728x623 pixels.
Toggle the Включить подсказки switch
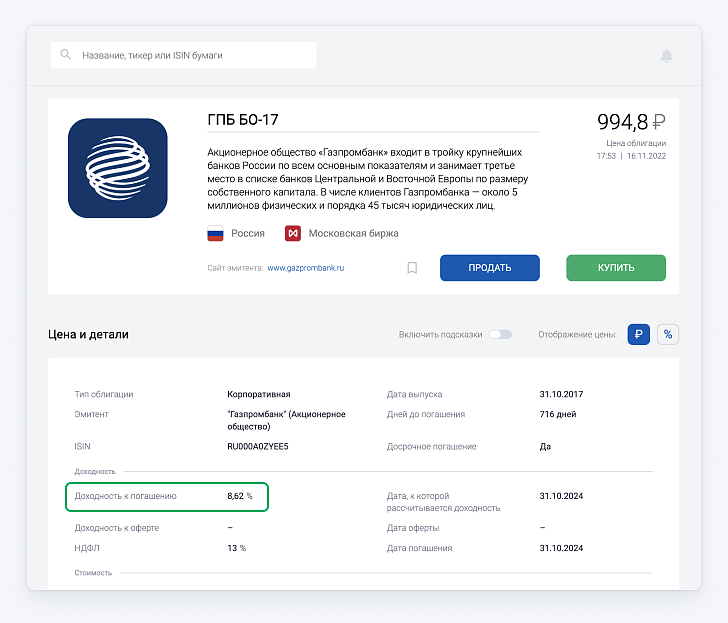(x=500, y=334)
